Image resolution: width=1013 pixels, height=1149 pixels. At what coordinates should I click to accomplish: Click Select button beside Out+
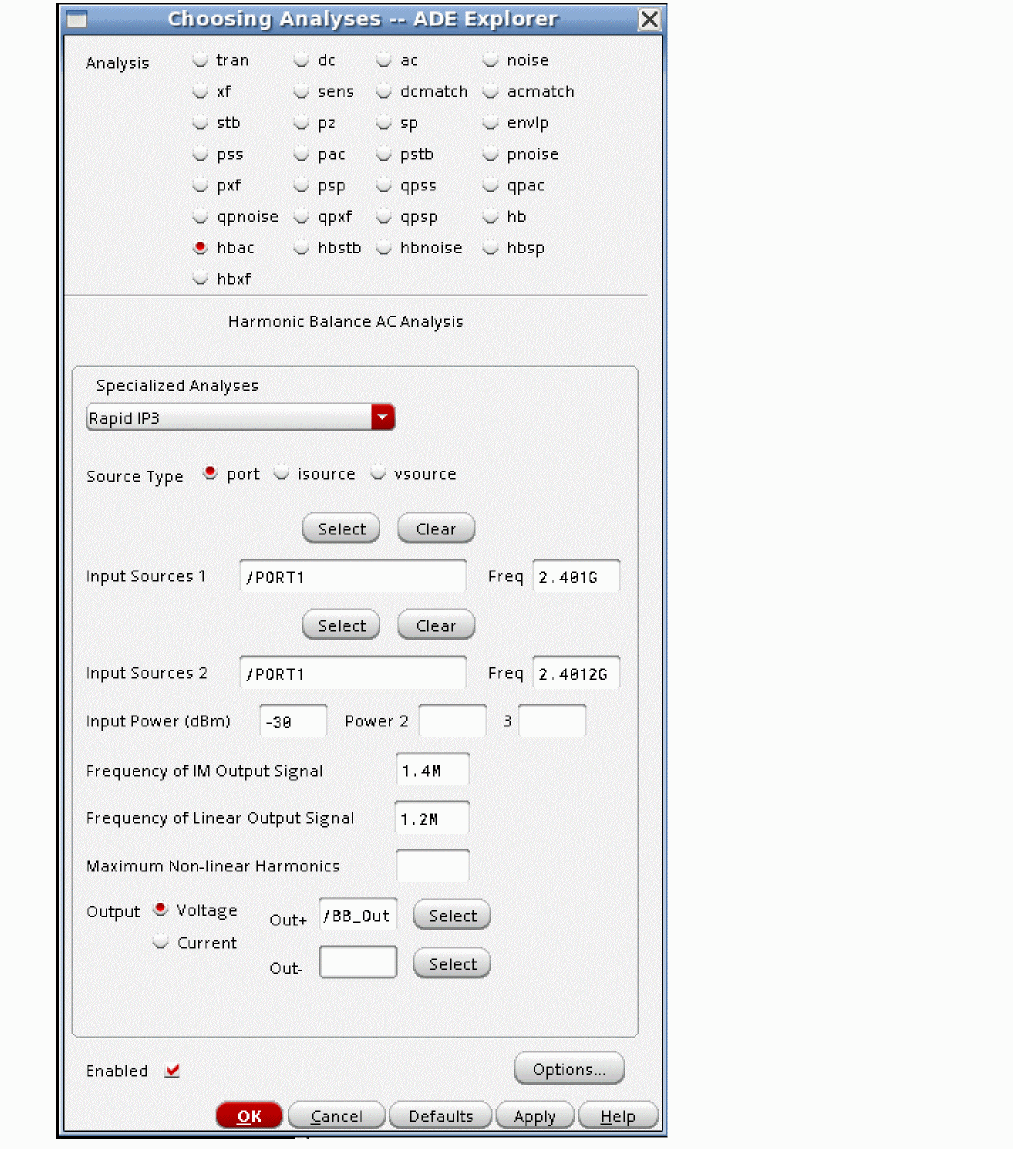[x=452, y=915]
